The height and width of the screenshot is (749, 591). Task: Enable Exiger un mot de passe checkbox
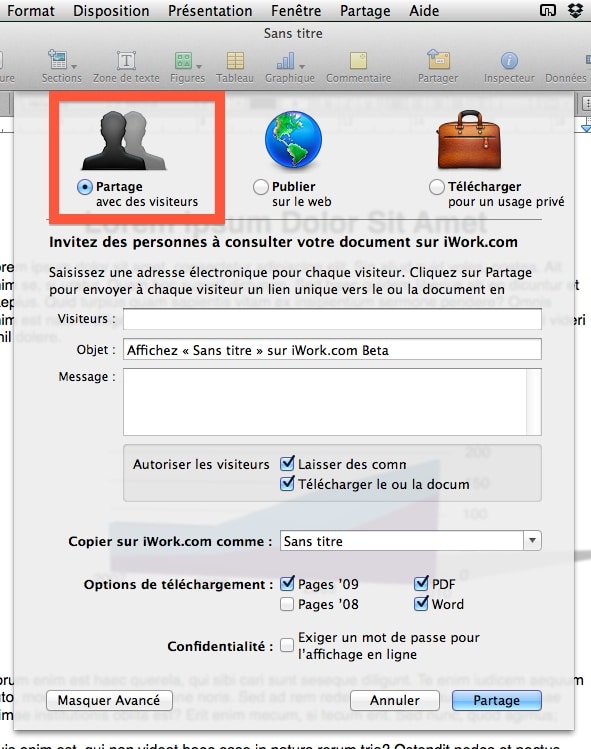pyautogui.click(x=287, y=645)
